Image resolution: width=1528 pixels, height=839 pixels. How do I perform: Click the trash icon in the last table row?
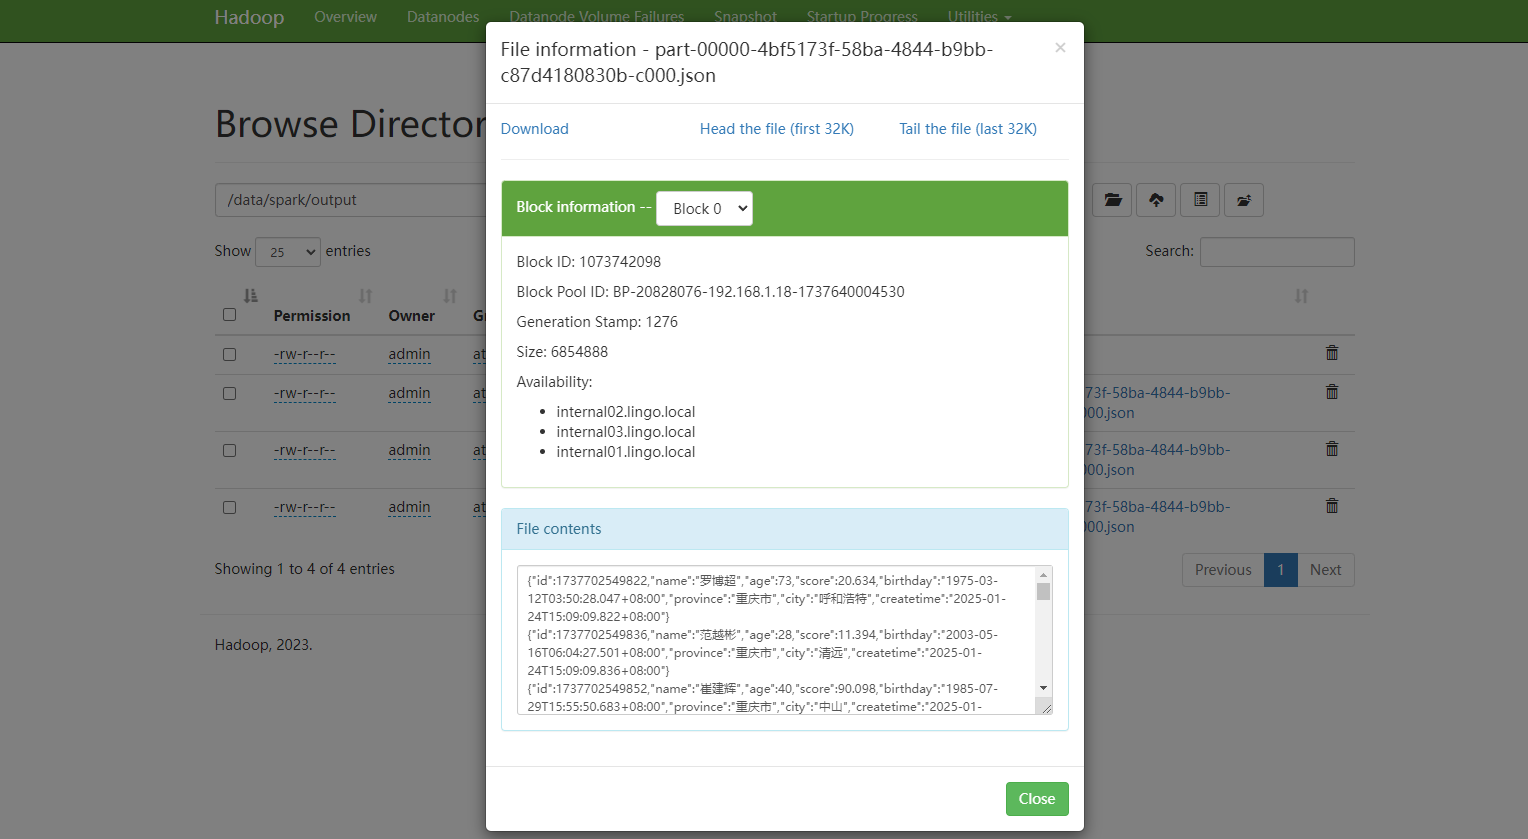tap(1331, 506)
